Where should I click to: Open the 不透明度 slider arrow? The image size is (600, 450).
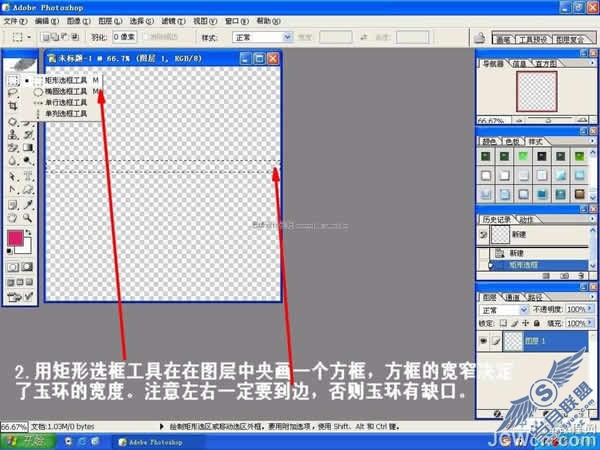pos(589,309)
